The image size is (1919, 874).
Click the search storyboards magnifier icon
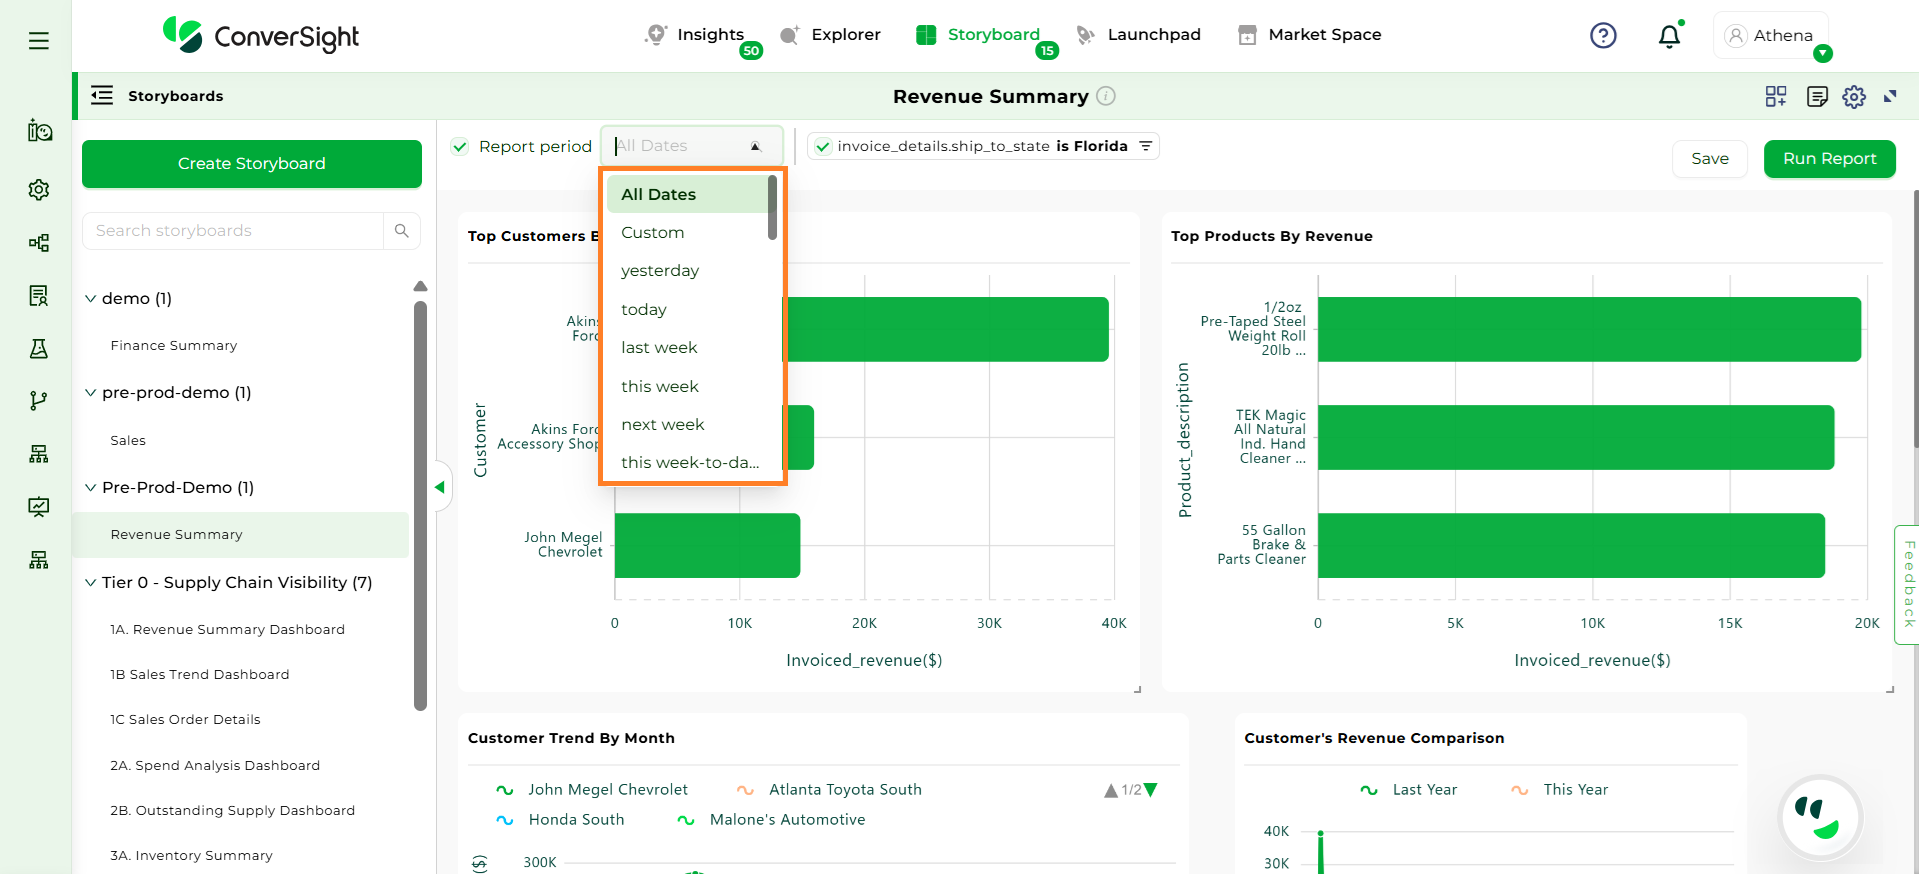click(x=402, y=231)
